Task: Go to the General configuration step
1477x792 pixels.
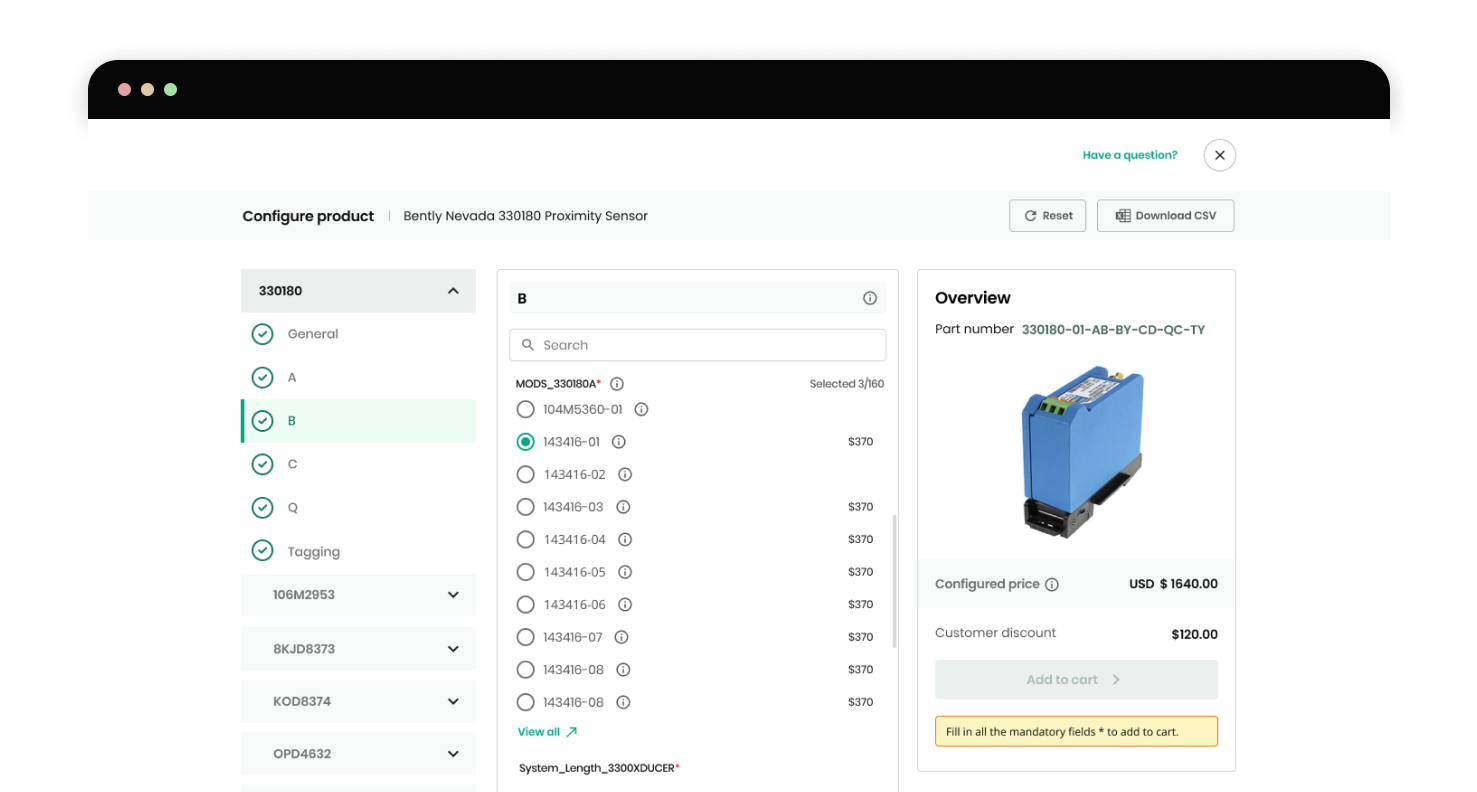Action: tap(312, 334)
